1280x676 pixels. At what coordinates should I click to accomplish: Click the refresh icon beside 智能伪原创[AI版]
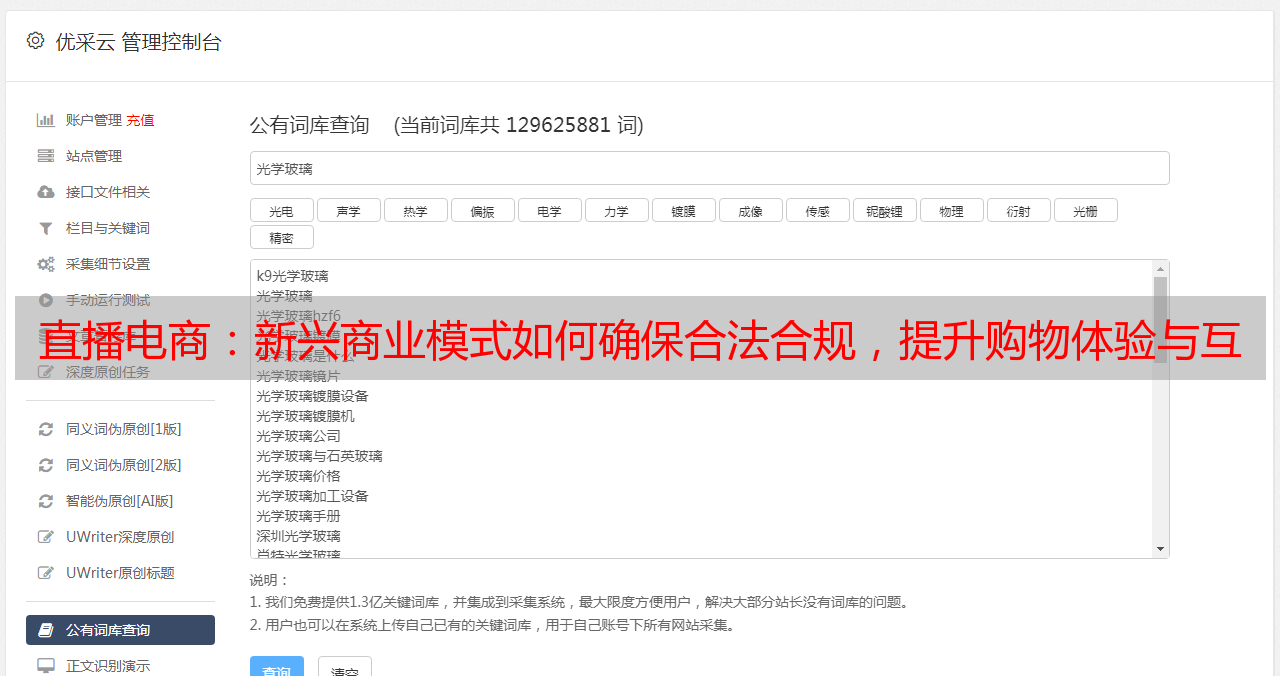click(46, 501)
